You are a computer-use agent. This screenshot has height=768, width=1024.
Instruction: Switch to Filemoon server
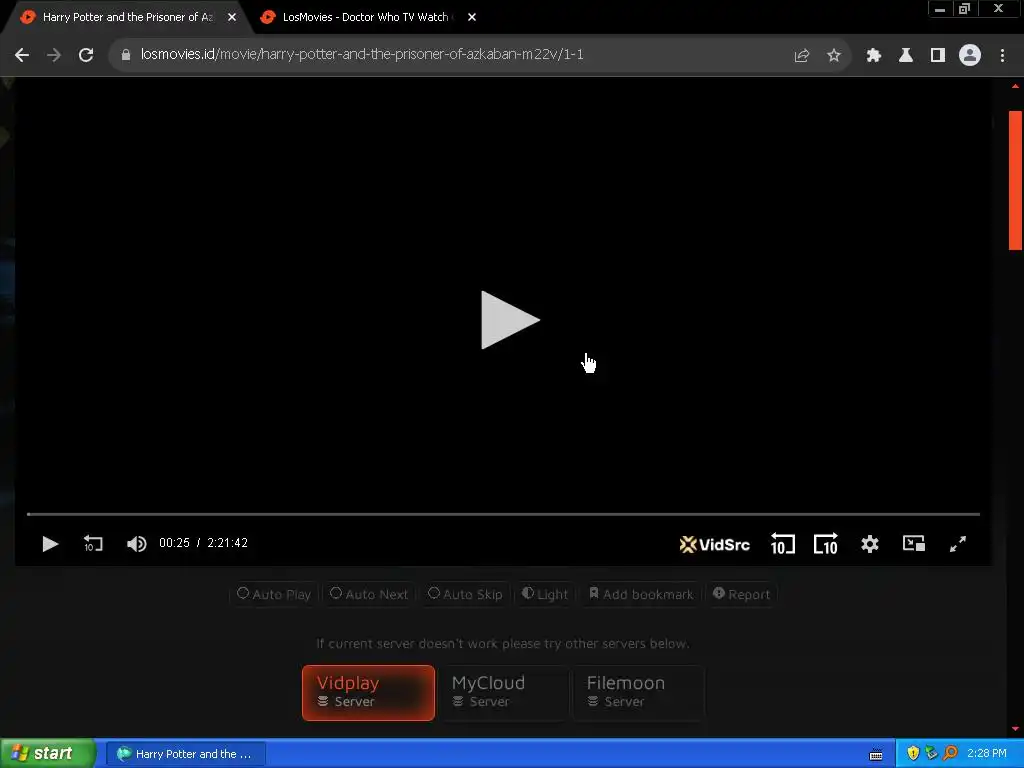pos(638,693)
